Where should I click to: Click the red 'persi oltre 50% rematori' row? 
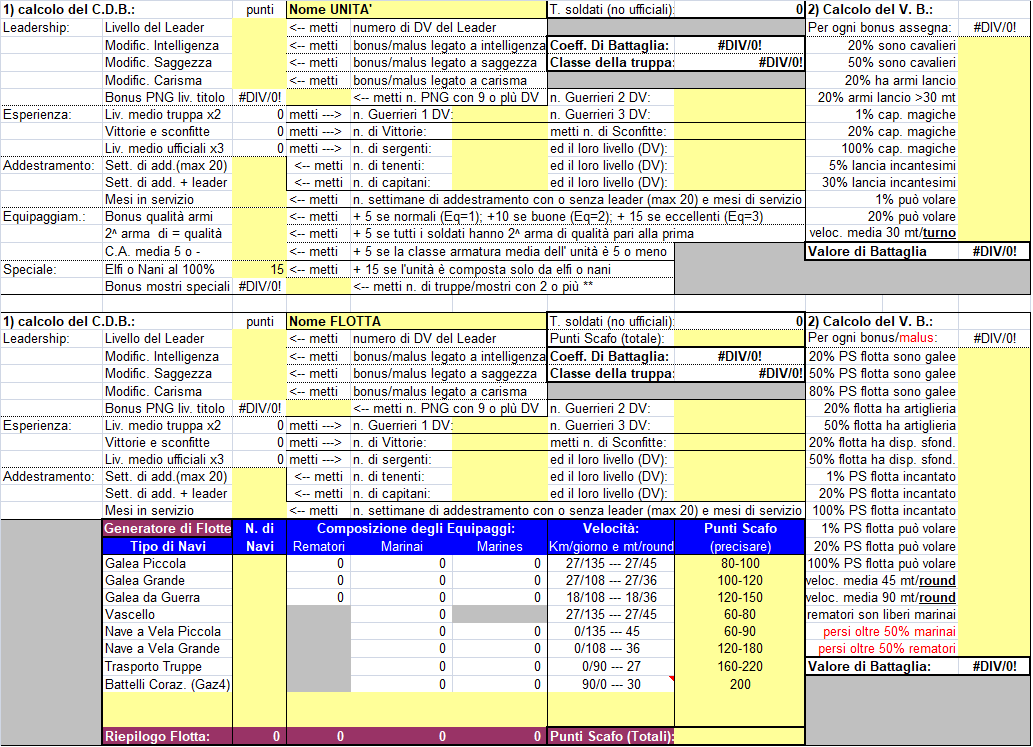coord(882,649)
